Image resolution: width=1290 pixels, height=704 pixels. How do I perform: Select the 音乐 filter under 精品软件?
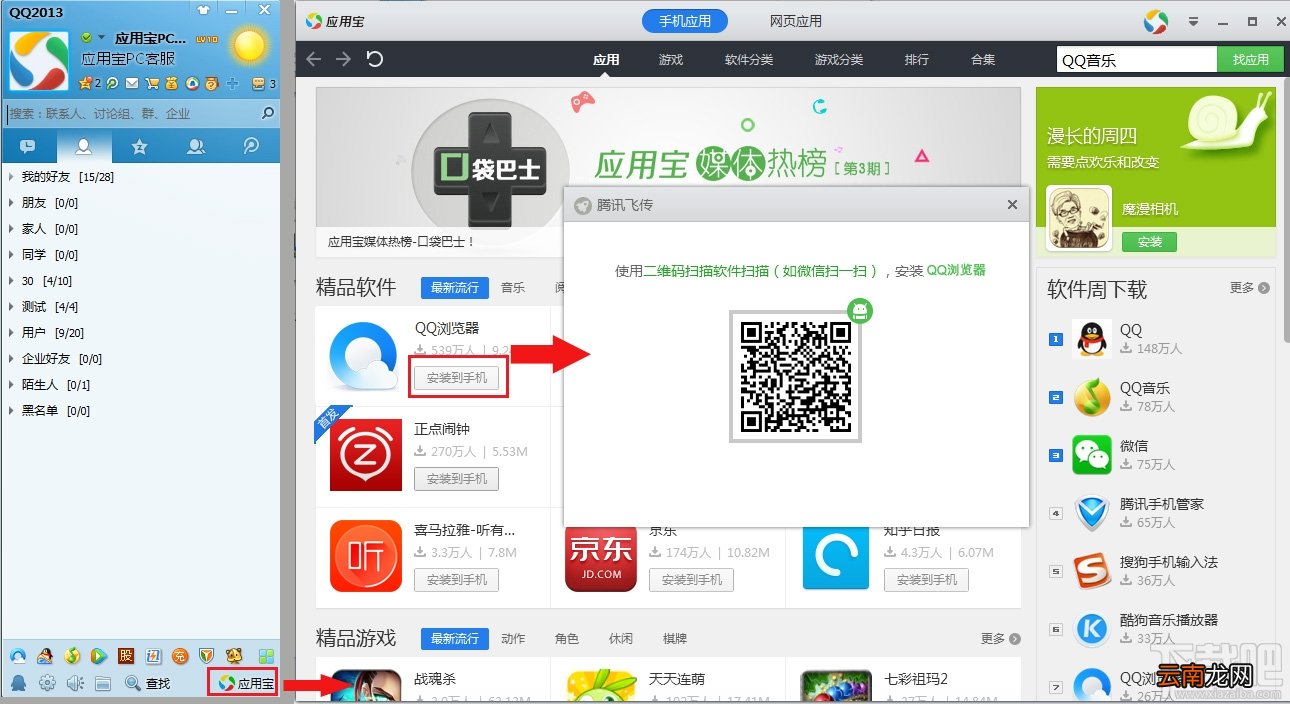[513, 287]
